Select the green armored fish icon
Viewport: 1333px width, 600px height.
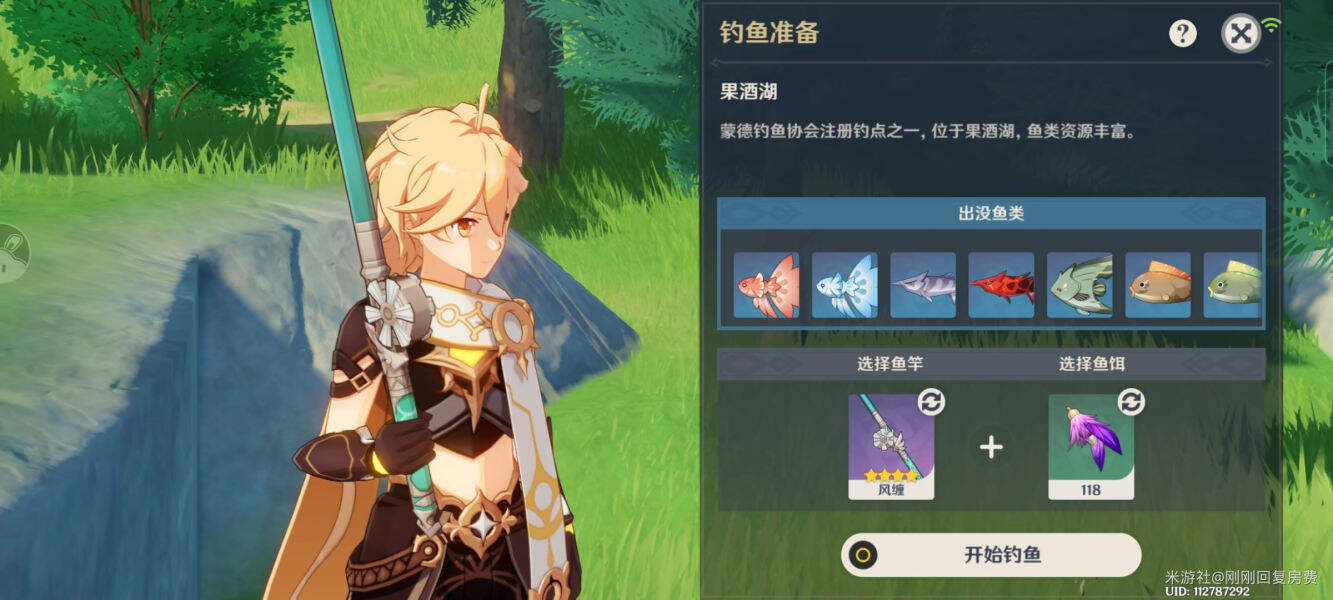click(x=1080, y=285)
